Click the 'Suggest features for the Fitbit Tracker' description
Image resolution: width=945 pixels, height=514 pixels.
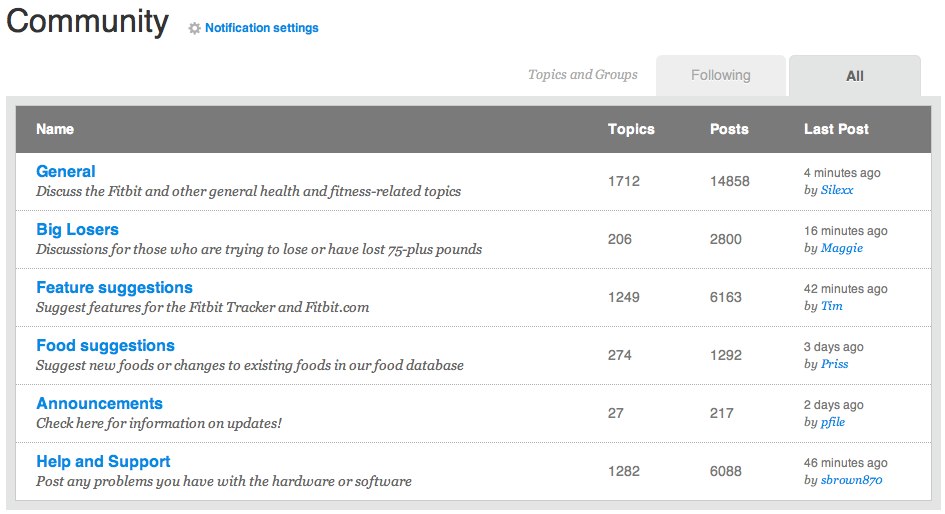click(202, 307)
